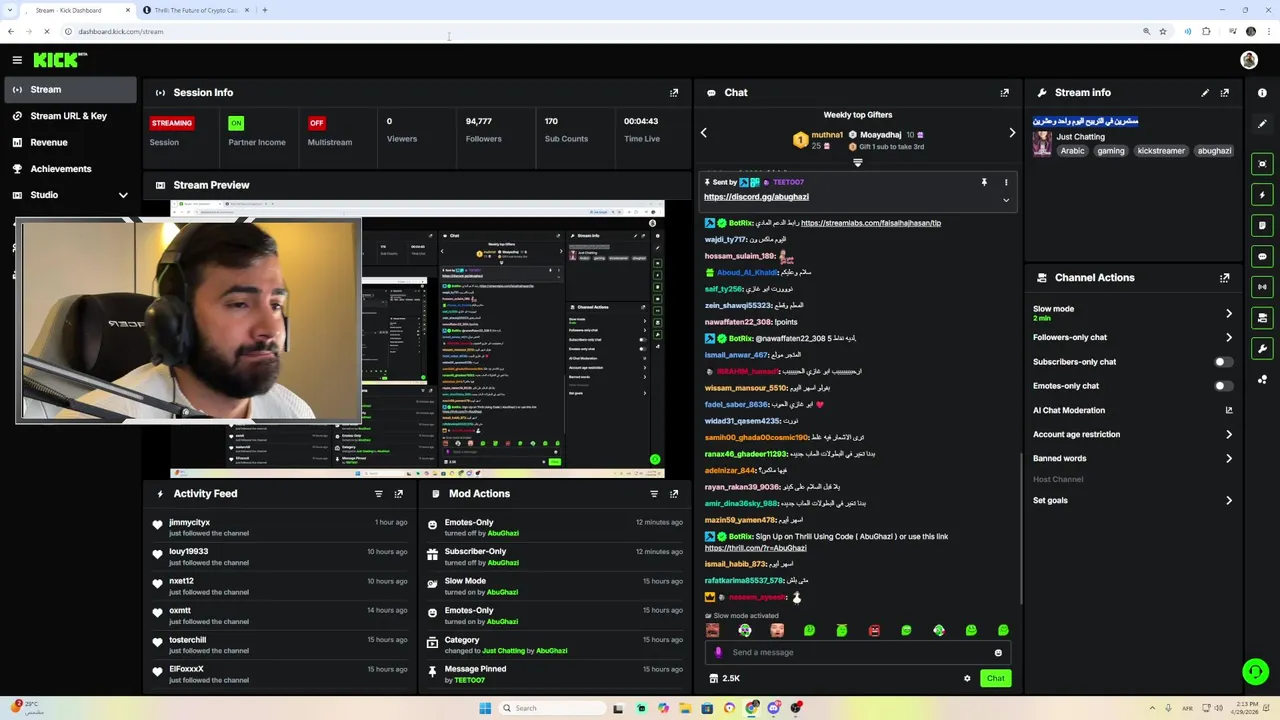Click the three-dots cluster icon in the right sidebar
The image size is (1280, 720).
tap(1262, 379)
